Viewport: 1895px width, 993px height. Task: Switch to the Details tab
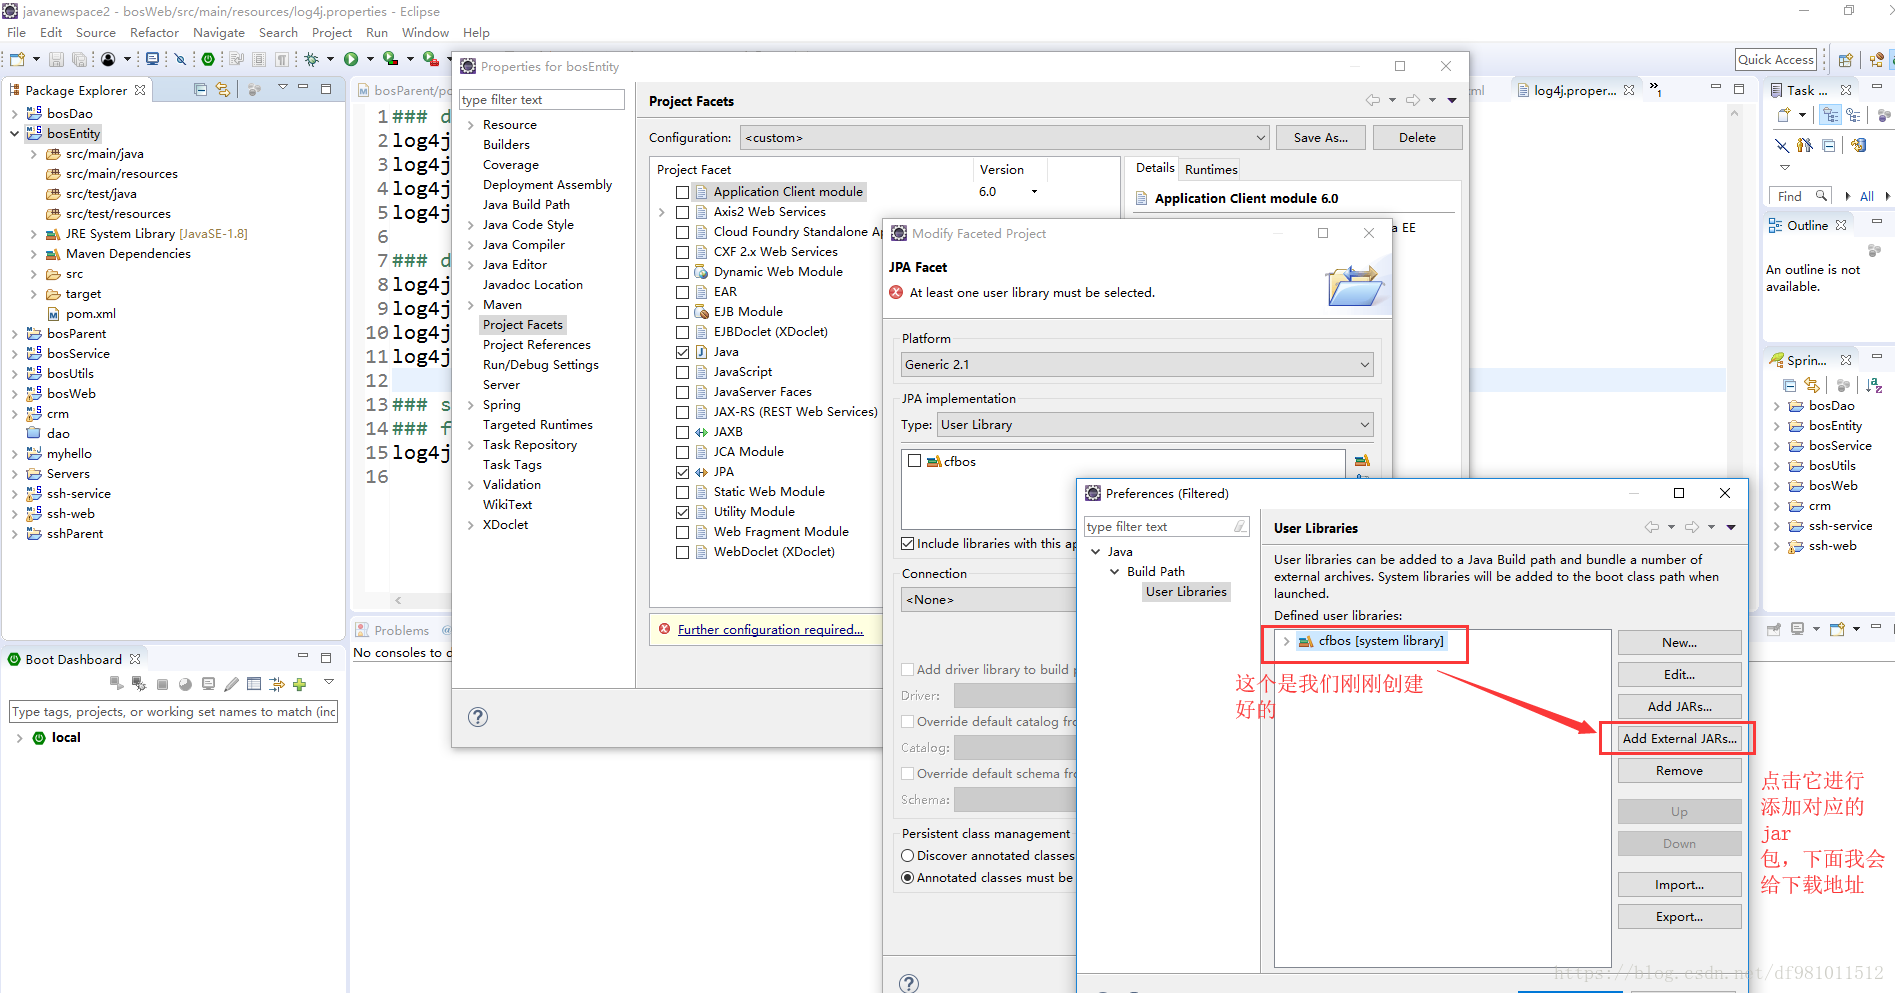click(1155, 168)
